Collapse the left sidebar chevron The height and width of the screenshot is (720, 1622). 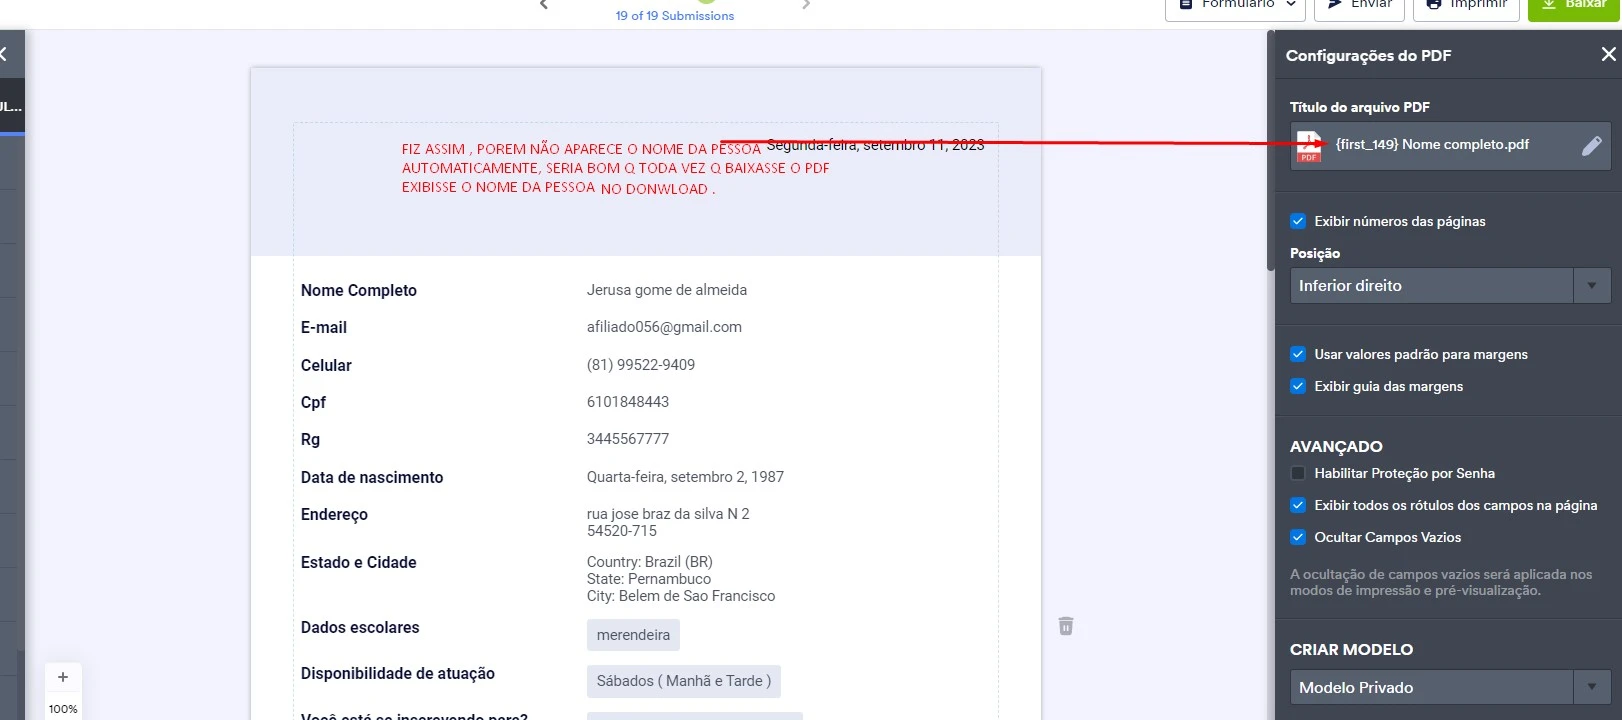pos(4,54)
